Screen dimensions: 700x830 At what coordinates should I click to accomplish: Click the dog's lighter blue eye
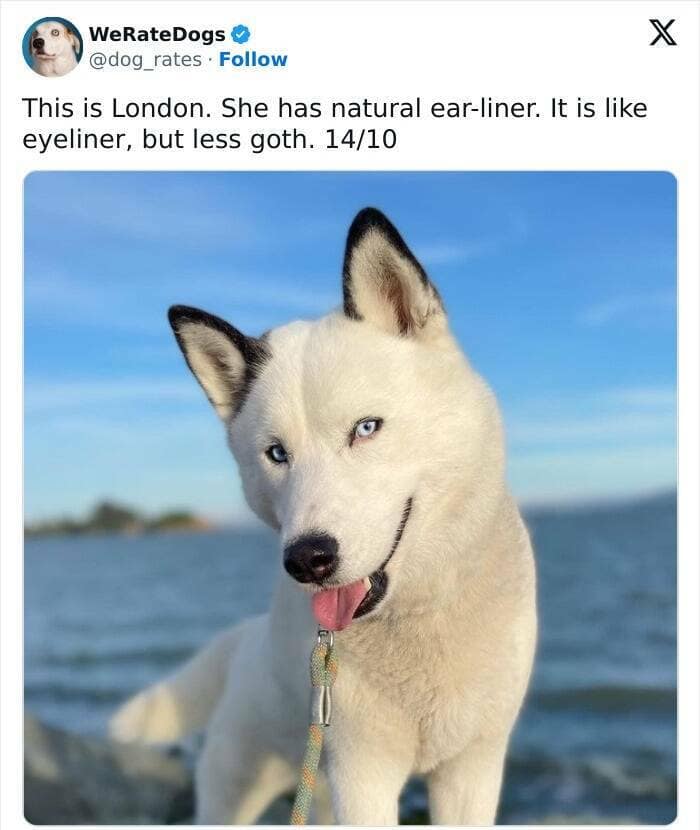tap(367, 428)
